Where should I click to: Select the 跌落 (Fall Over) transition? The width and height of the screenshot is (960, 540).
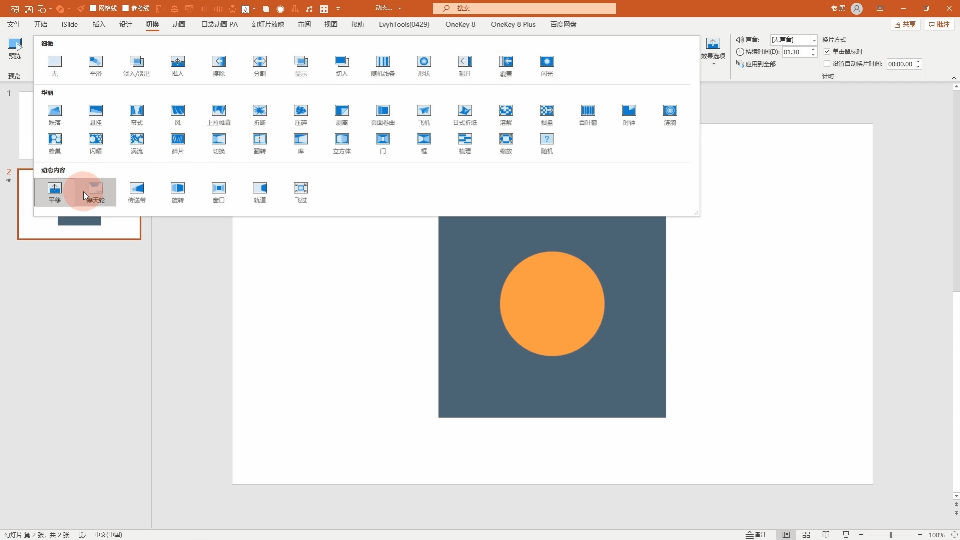click(54, 114)
